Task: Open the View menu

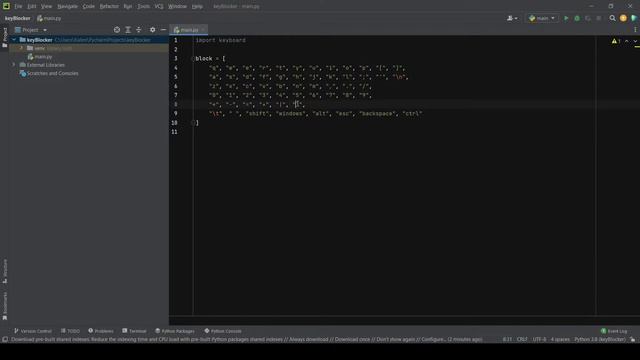Action: coord(47,7)
